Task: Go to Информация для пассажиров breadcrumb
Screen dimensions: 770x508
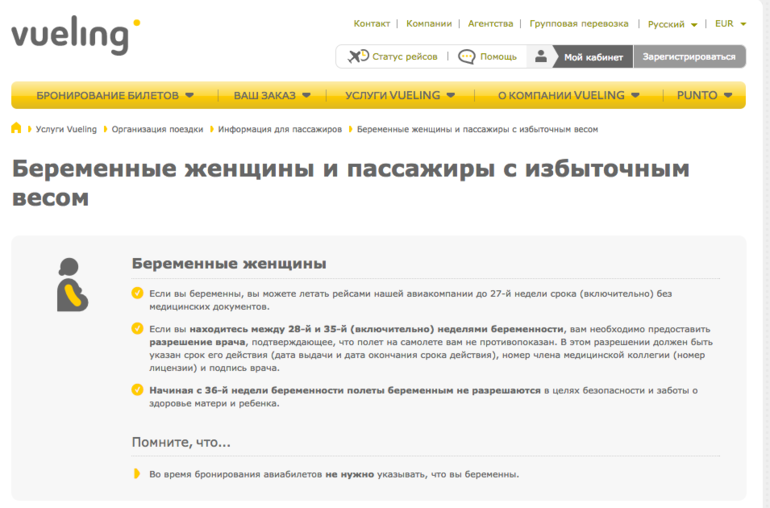Action: point(280,130)
